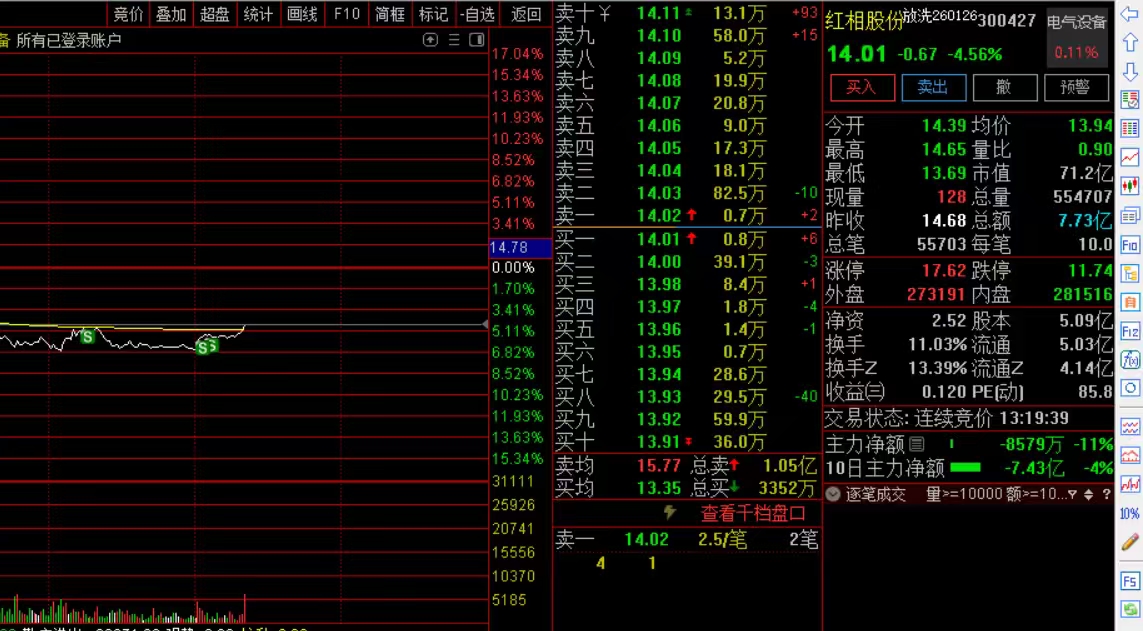Select the 买一 row price 14.01
This screenshot has height=631, width=1143.
pyautogui.click(x=659, y=239)
